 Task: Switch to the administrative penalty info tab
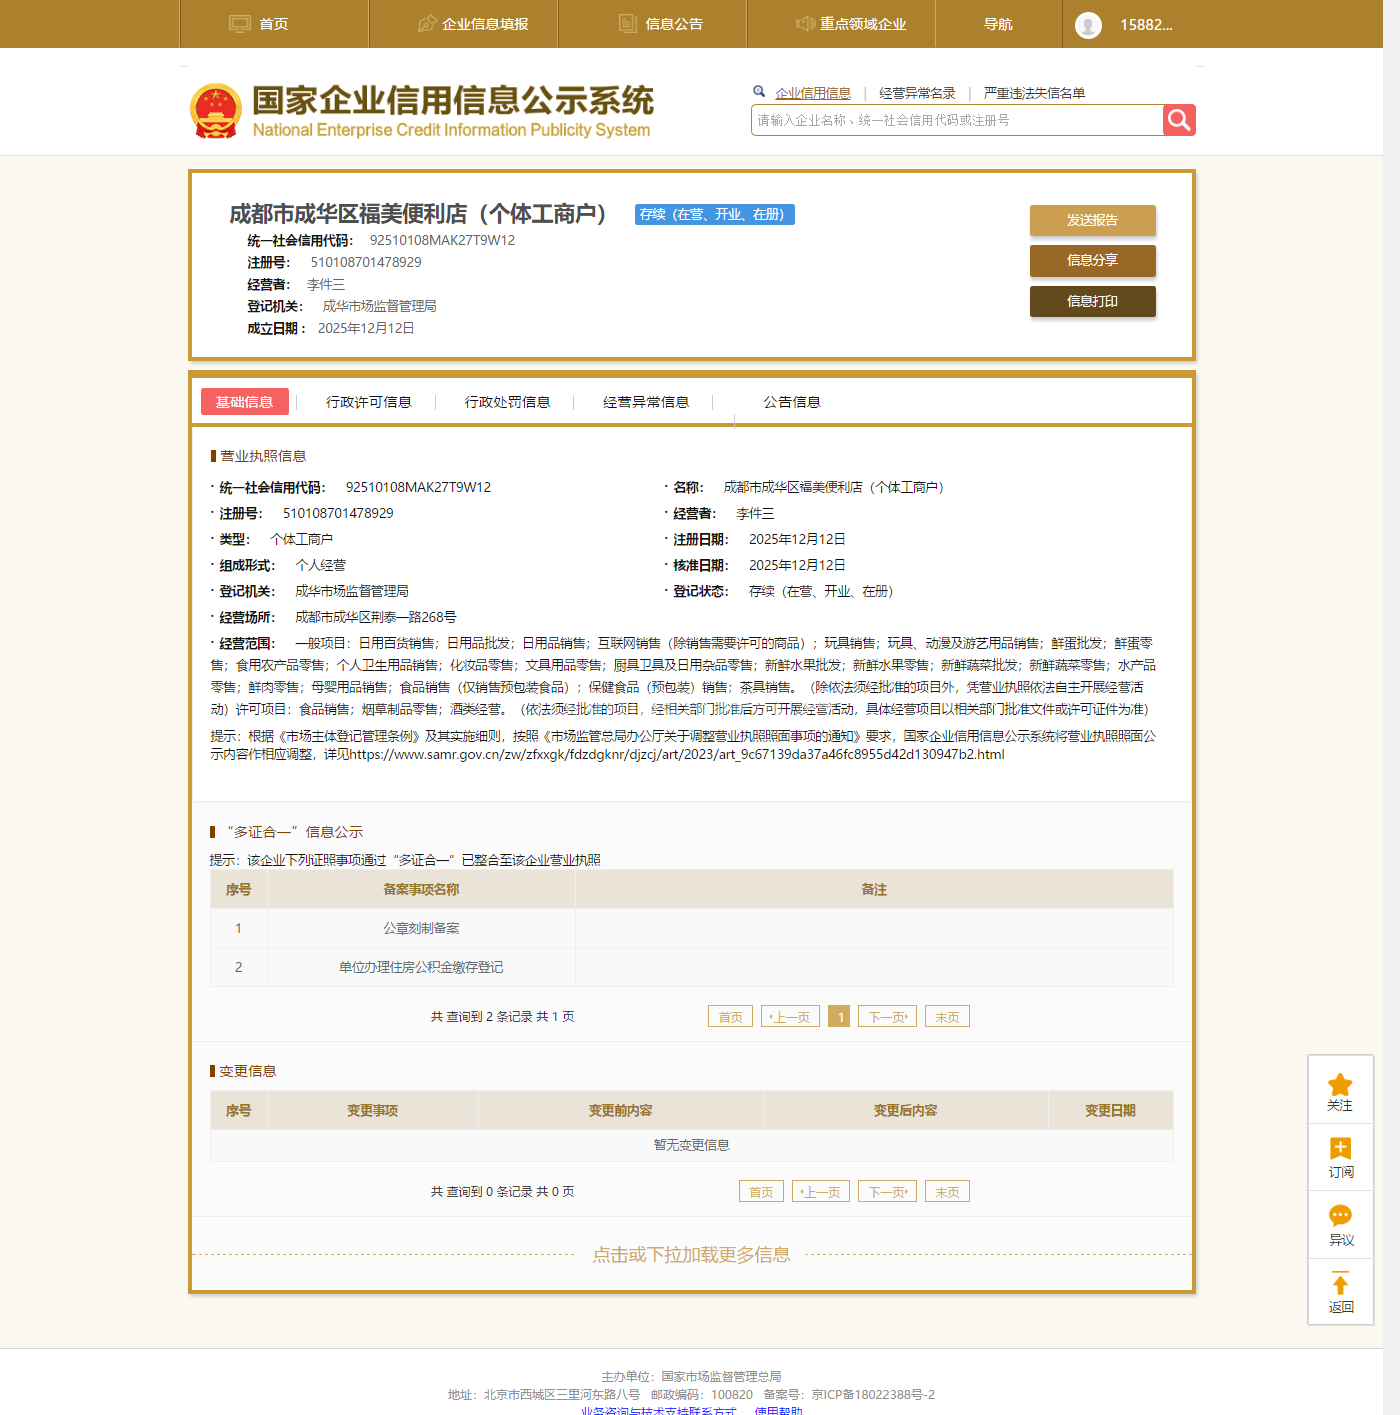tap(507, 402)
